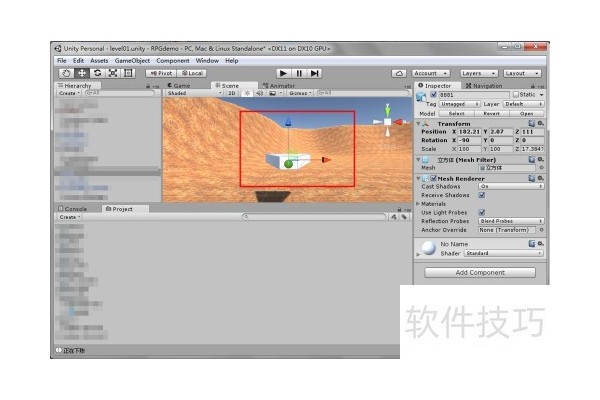Toggle Pivot/Center handle position

[161, 73]
